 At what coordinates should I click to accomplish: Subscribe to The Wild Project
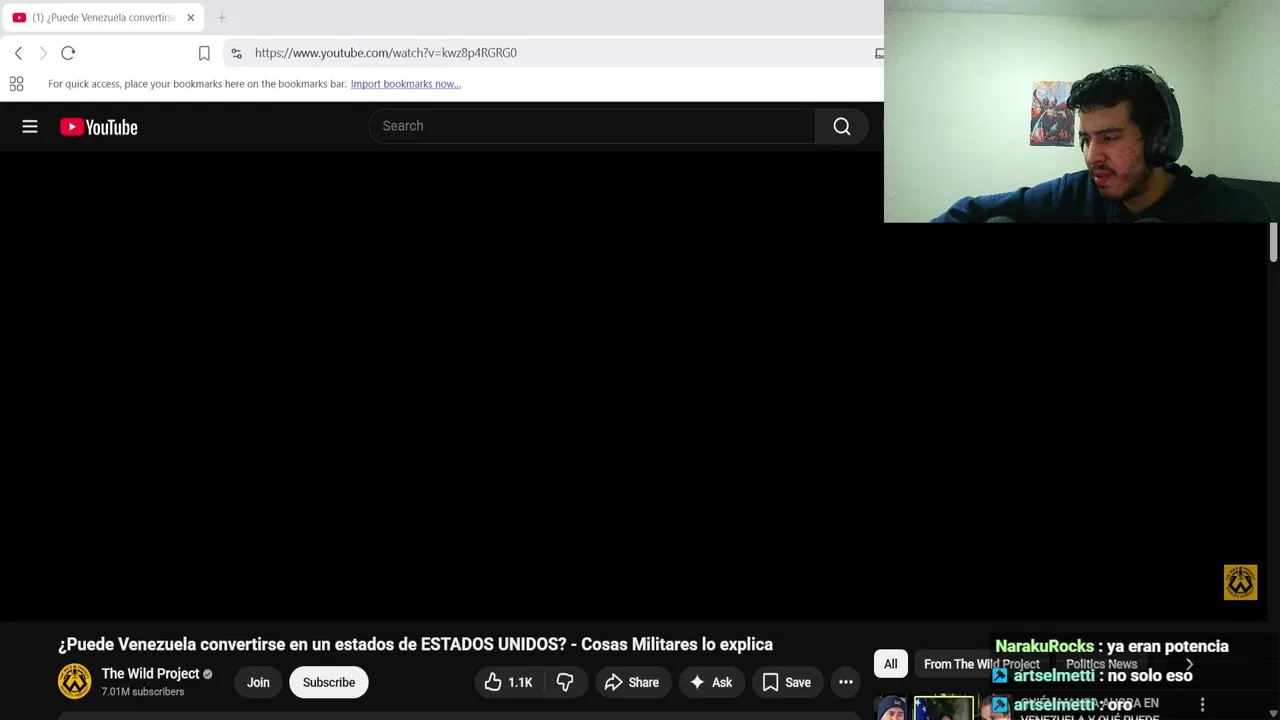pyautogui.click(x=329, y=682)
